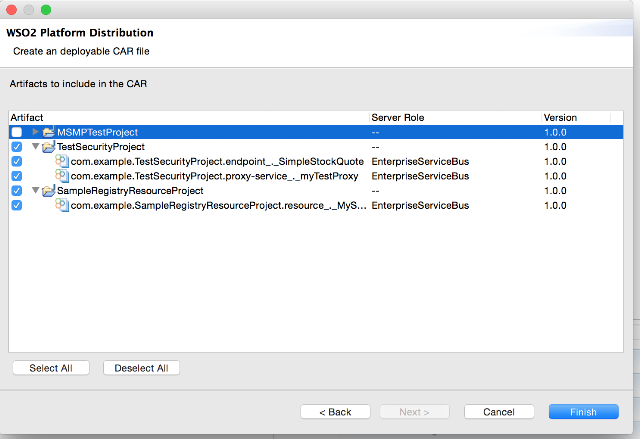Select the MSMPTestProject row label
This screenshot has width=640, height=439.
(x=98, y=132)
